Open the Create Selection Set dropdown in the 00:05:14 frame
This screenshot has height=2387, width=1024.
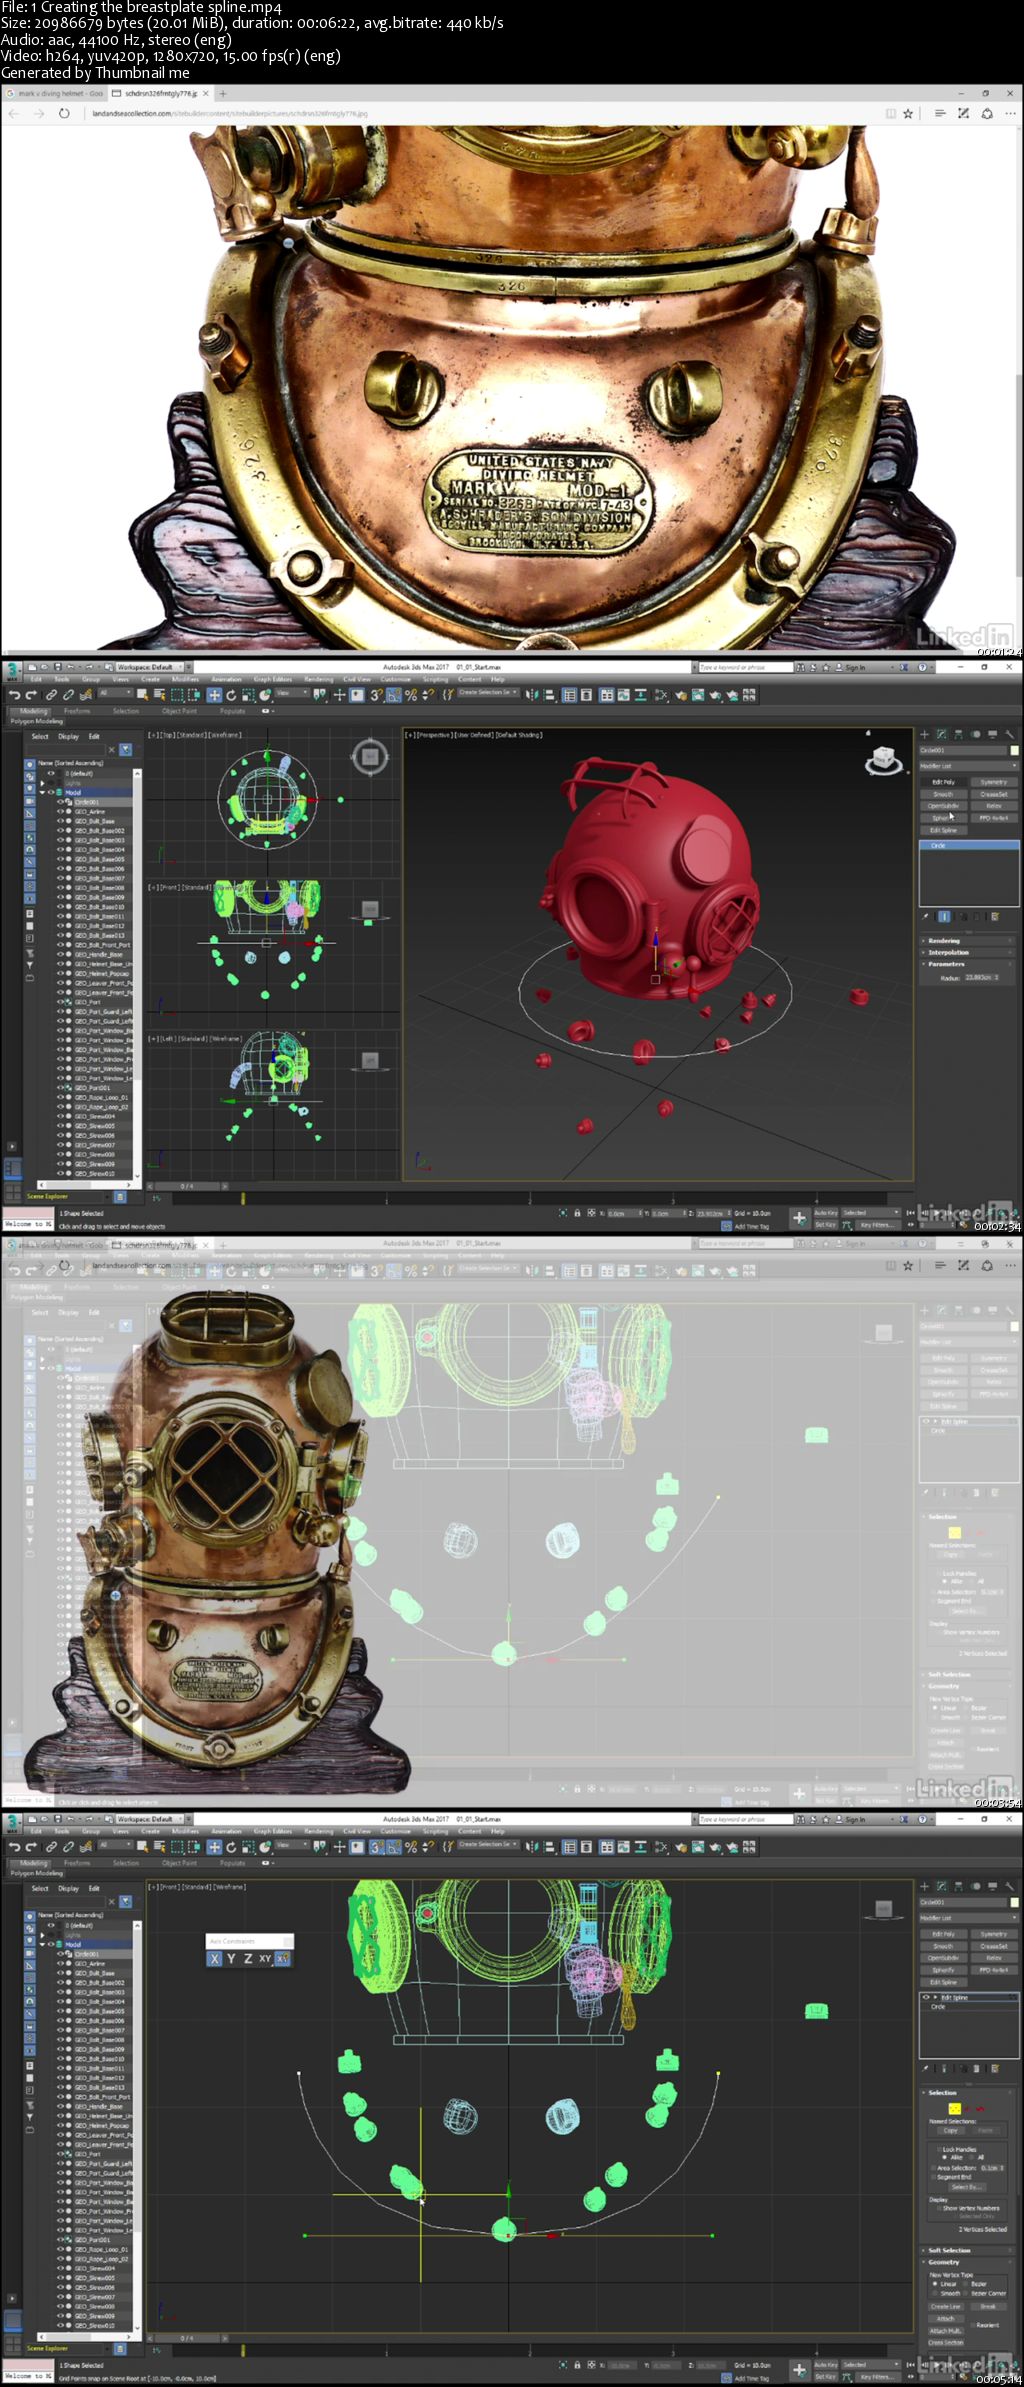tap(487, 1846)
